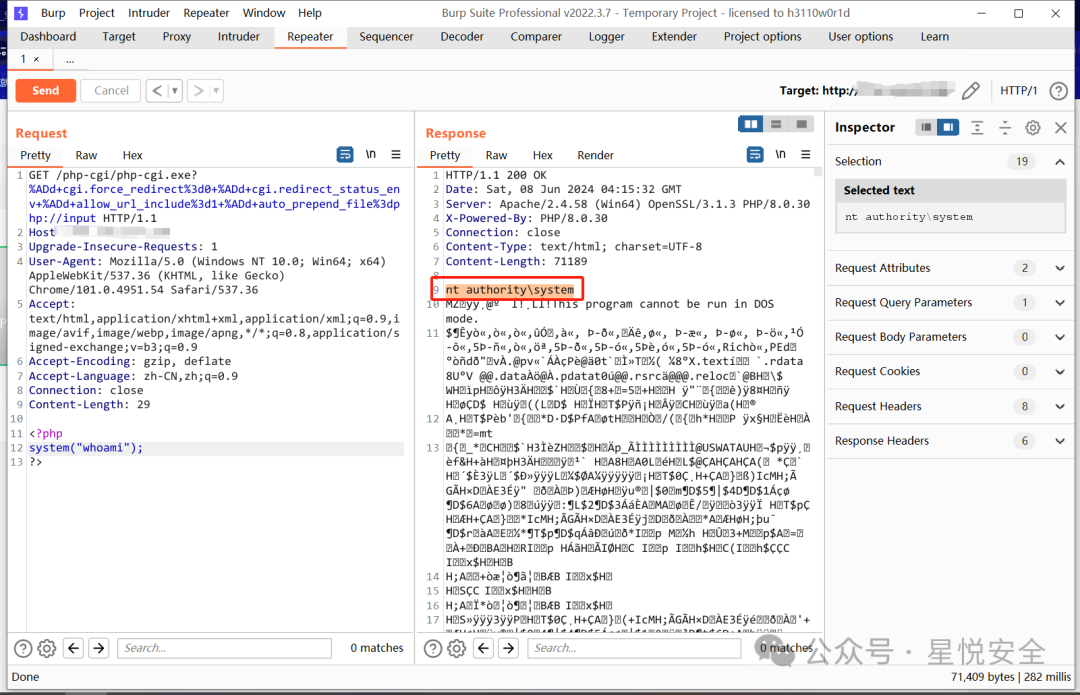Go to previous response search match

coord(484,647)
